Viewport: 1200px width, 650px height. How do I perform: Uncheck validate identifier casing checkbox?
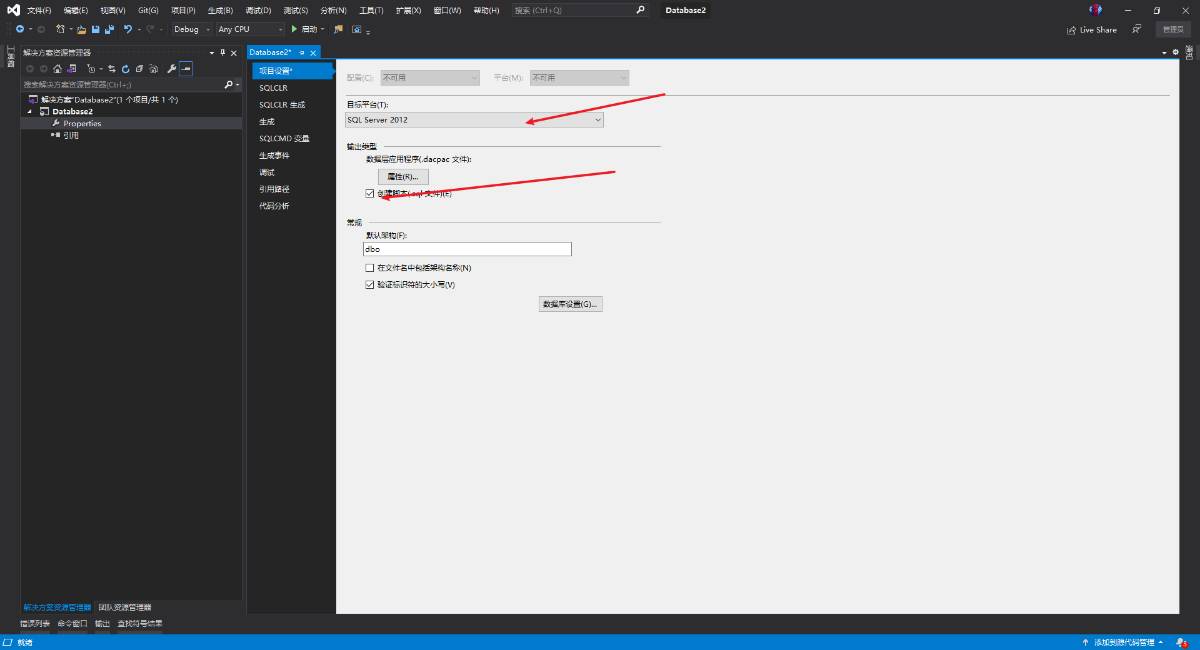(x=371, y=285)
